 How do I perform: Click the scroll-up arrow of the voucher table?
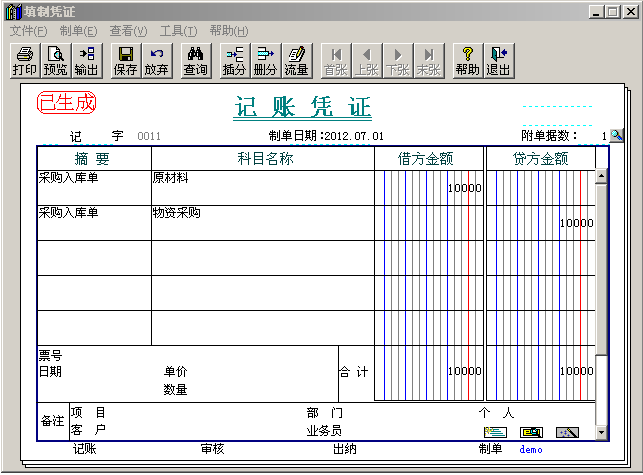tap(601, 176)
